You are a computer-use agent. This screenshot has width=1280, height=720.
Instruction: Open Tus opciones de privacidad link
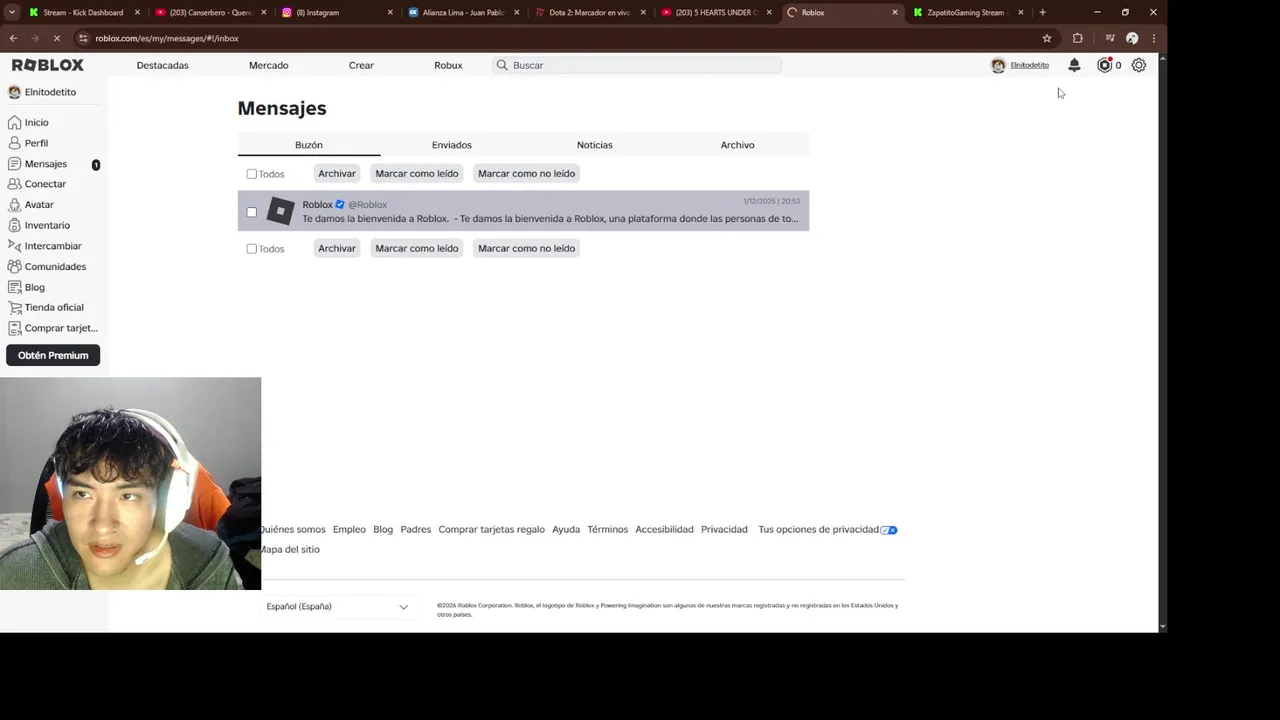(827, 529)
